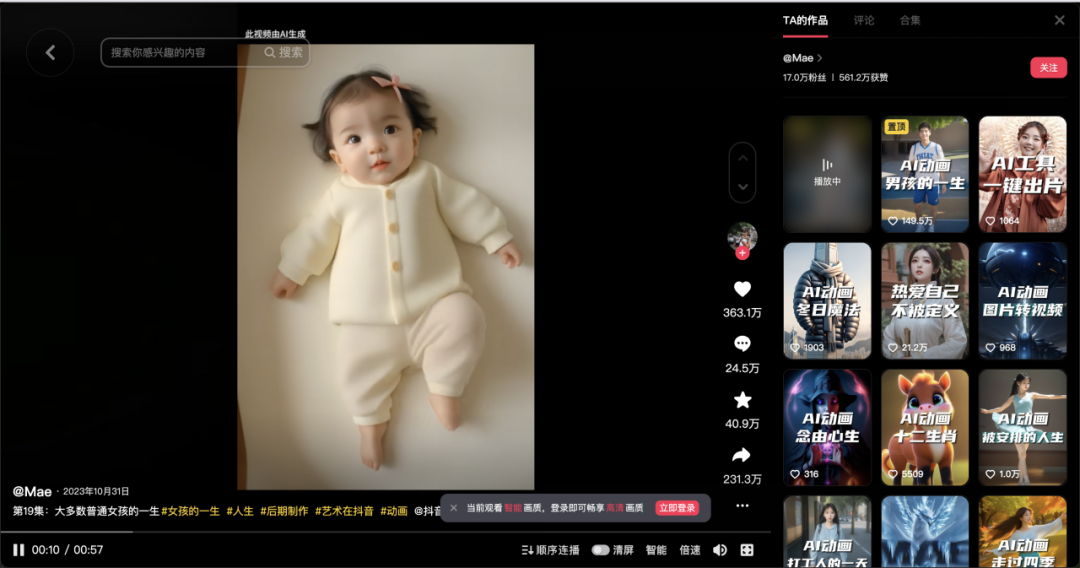The height and width of the screenshot is (568, 1080).
Task: Open 热爱自己不被定义 video thumbnail
Action: coord(925,301)
